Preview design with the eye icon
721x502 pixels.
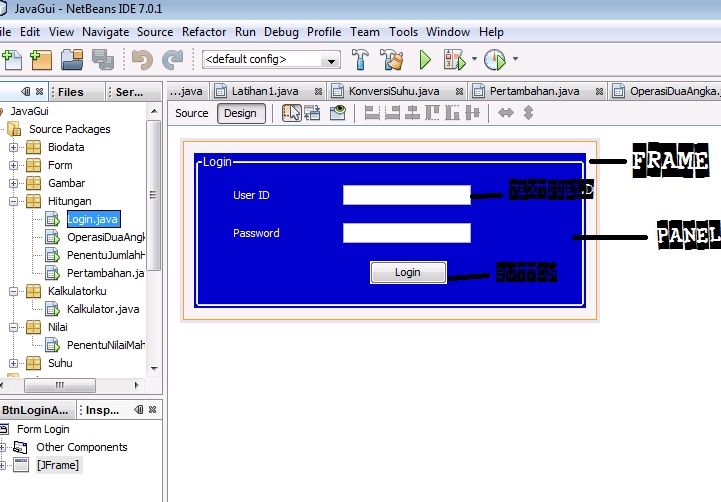(338, 113)
